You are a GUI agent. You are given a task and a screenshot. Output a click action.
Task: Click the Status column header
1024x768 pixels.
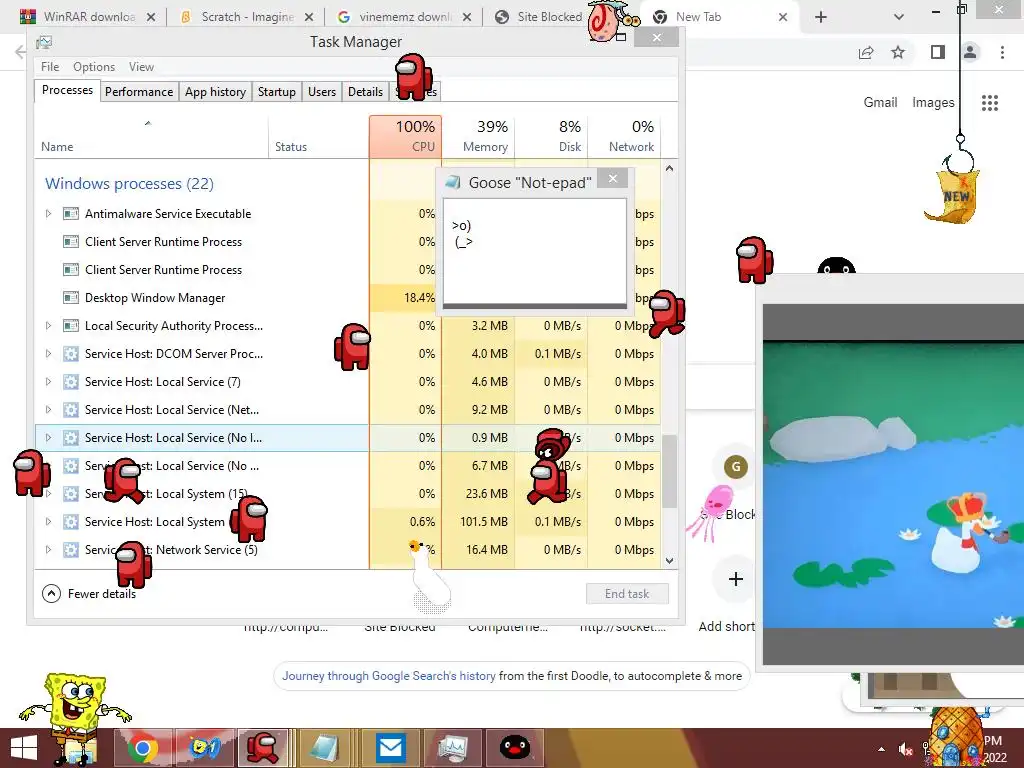[x=319, y=136]
